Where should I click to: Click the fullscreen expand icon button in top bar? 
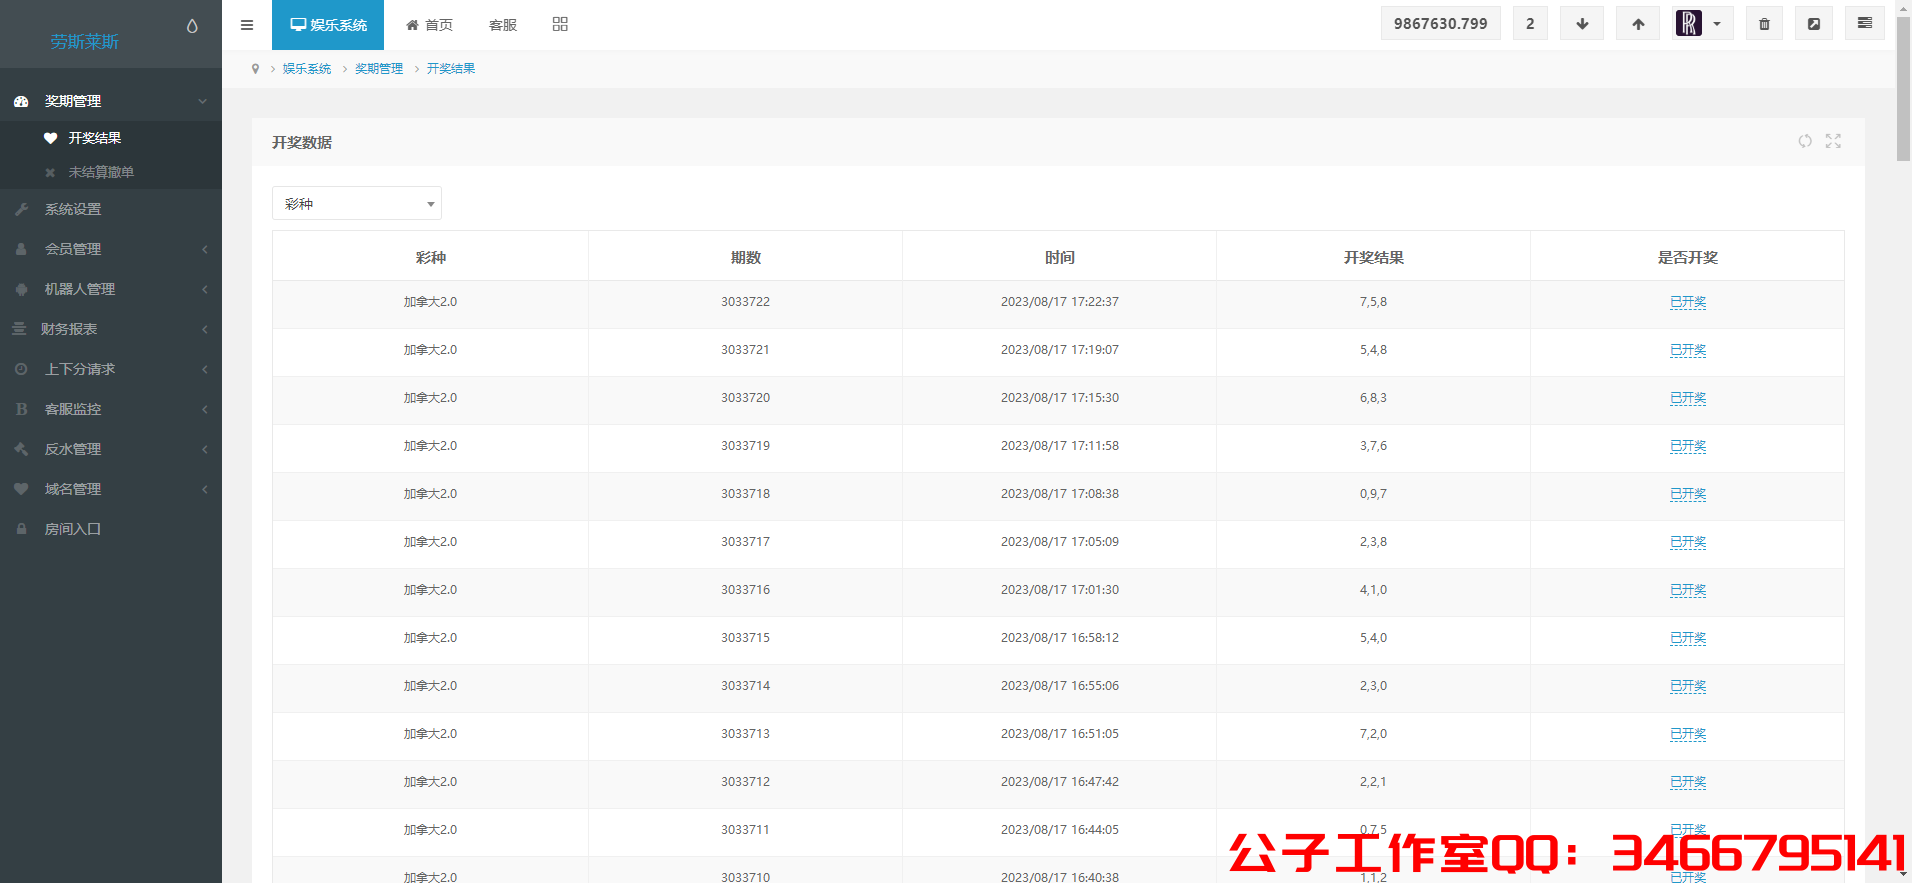(x=1814, y=24)
